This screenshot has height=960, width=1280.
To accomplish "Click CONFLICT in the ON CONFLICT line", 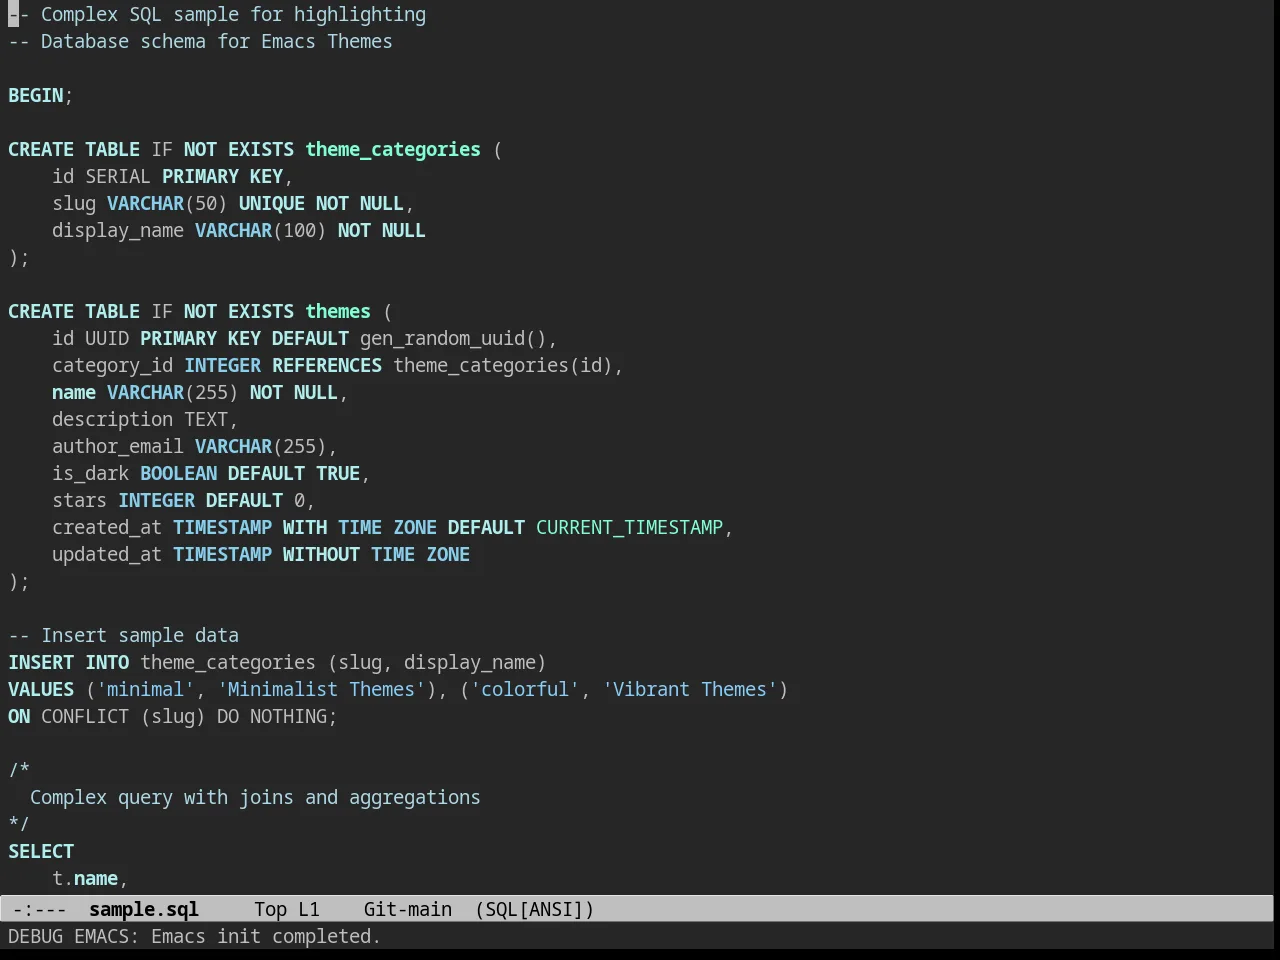I will (x=85, y=716).
